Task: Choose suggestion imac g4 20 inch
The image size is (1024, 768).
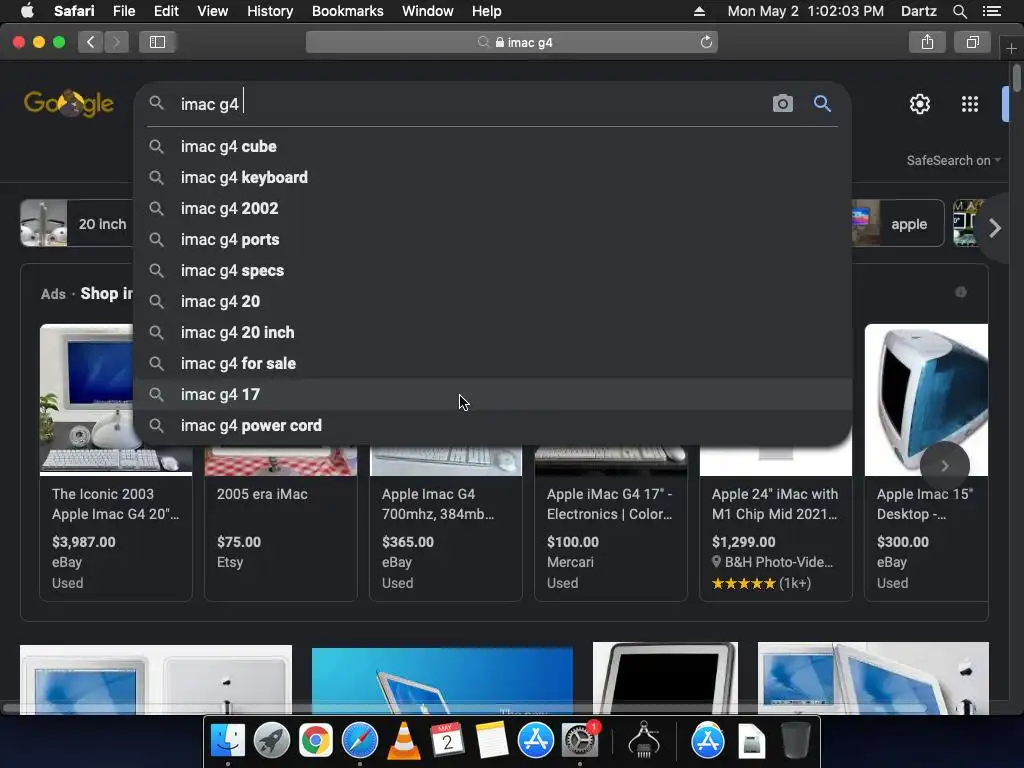Action: [x=492, y=332]
